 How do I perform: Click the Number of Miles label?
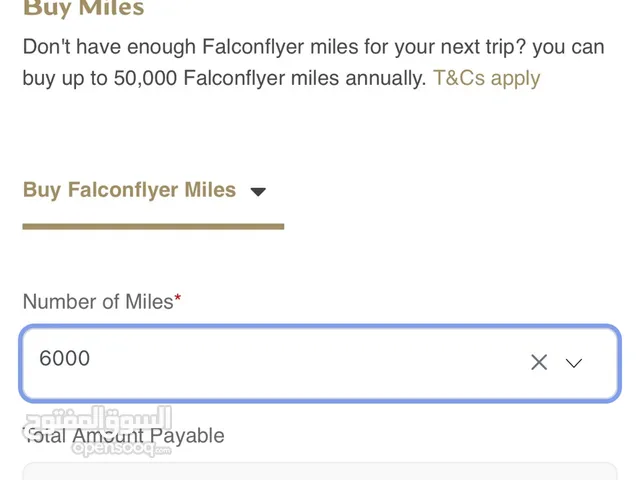[98, 302]
